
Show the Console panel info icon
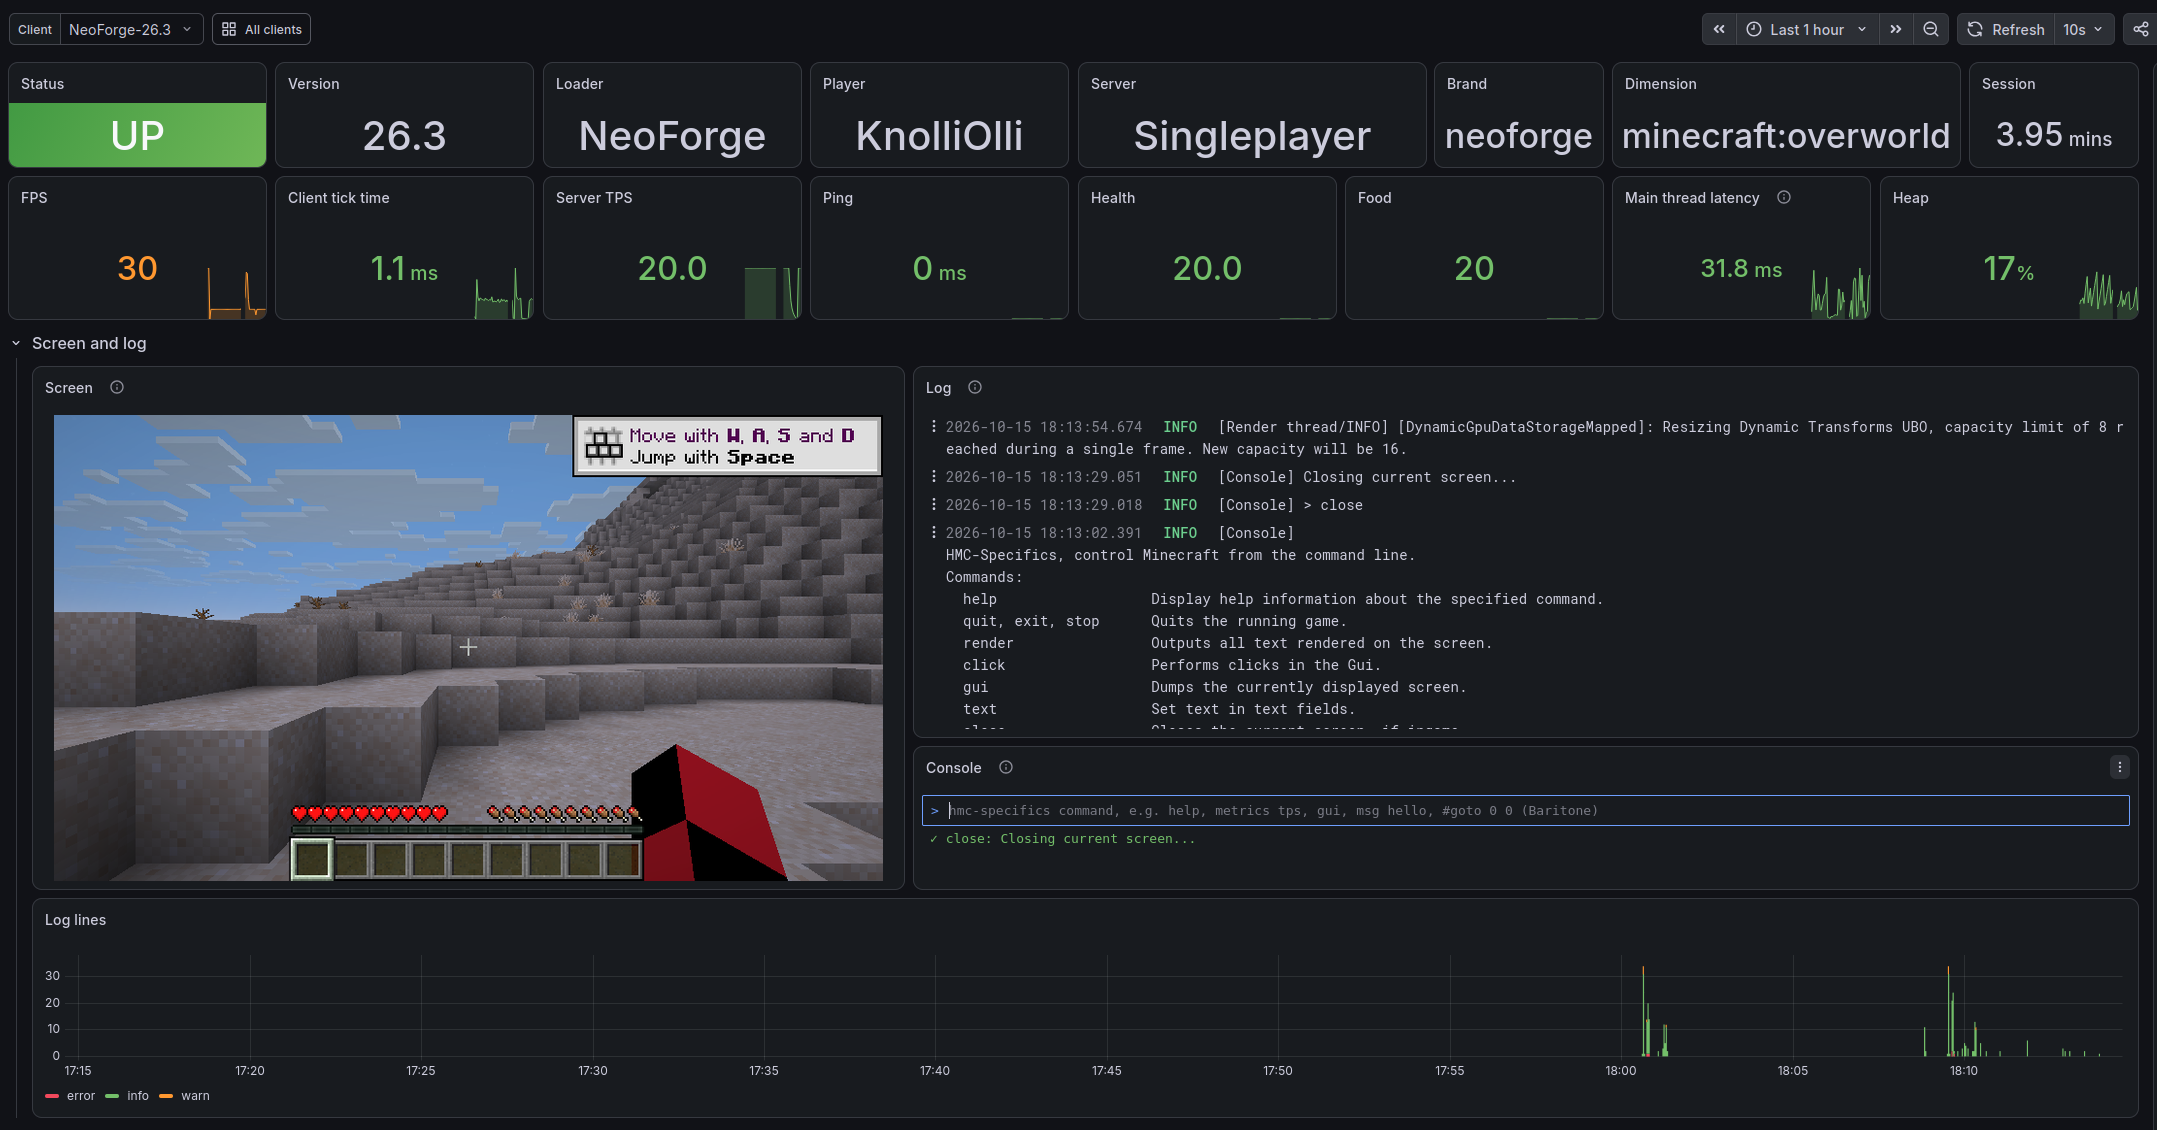pos(1006,768)
